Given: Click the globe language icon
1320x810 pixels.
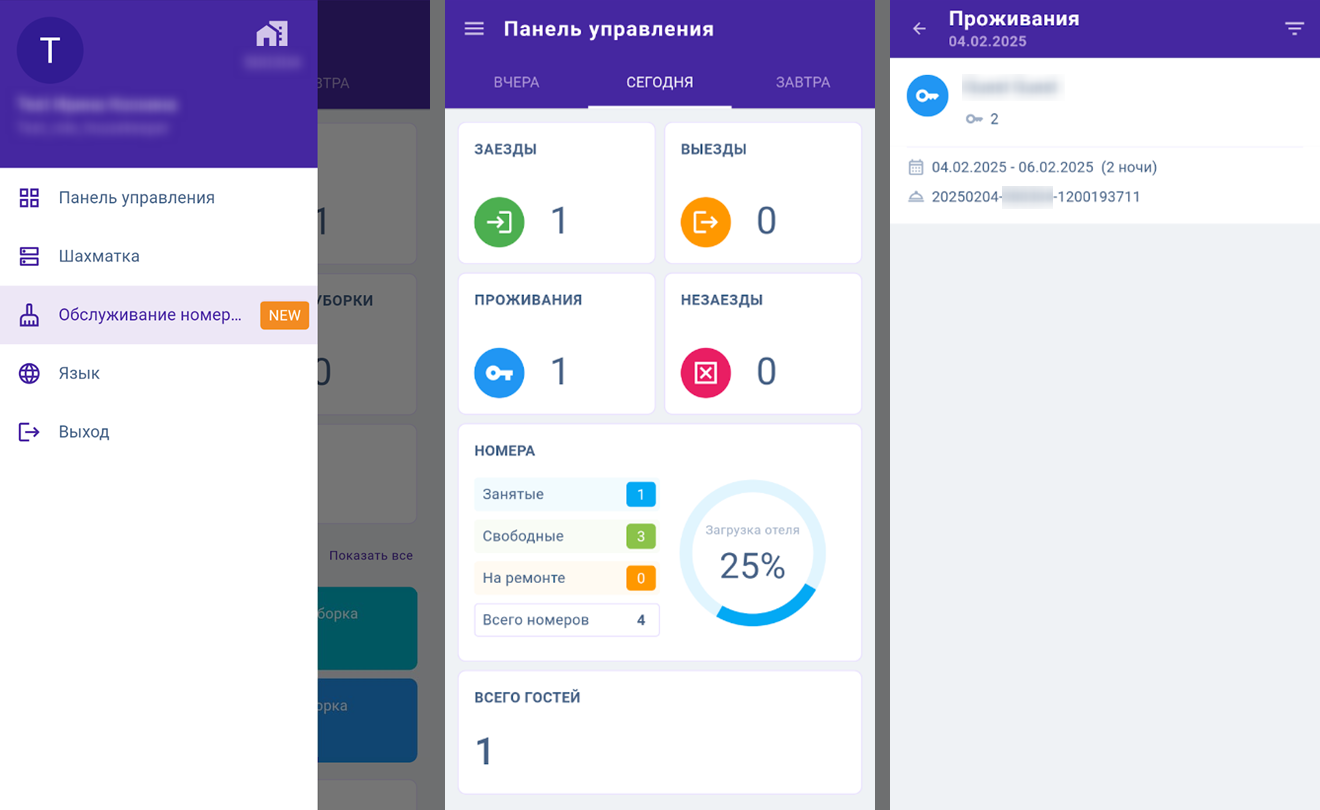Looking at the screenshot, I should [29, 373].
